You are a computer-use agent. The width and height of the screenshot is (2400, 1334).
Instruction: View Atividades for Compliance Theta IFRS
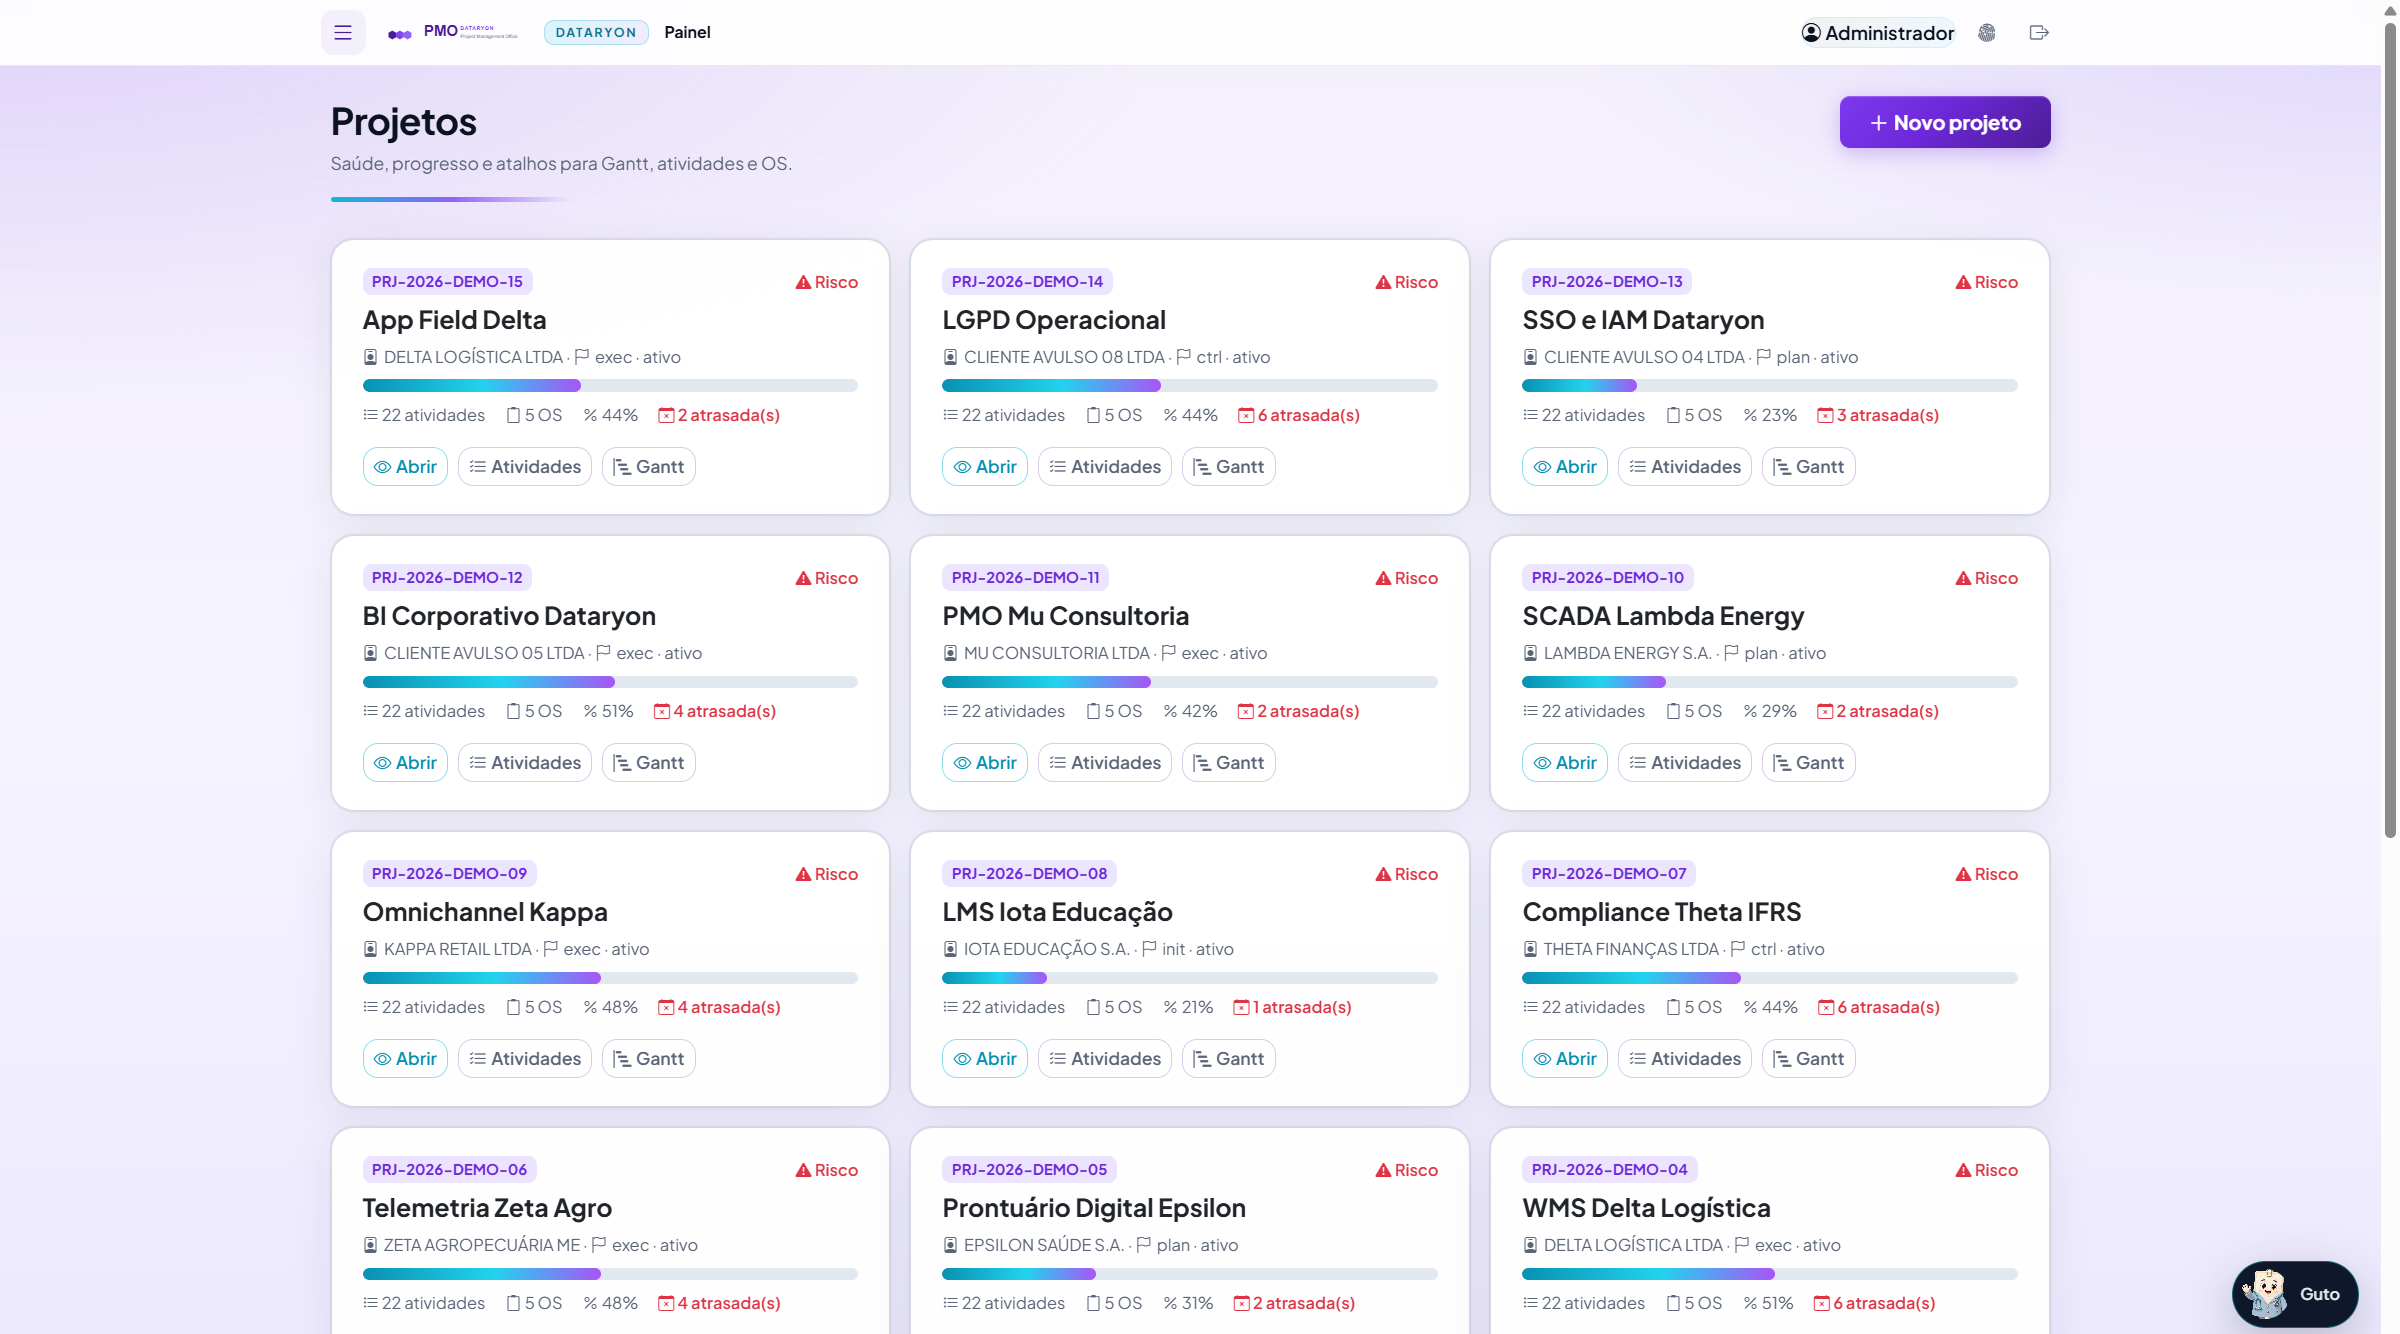coord(1685,1059)
